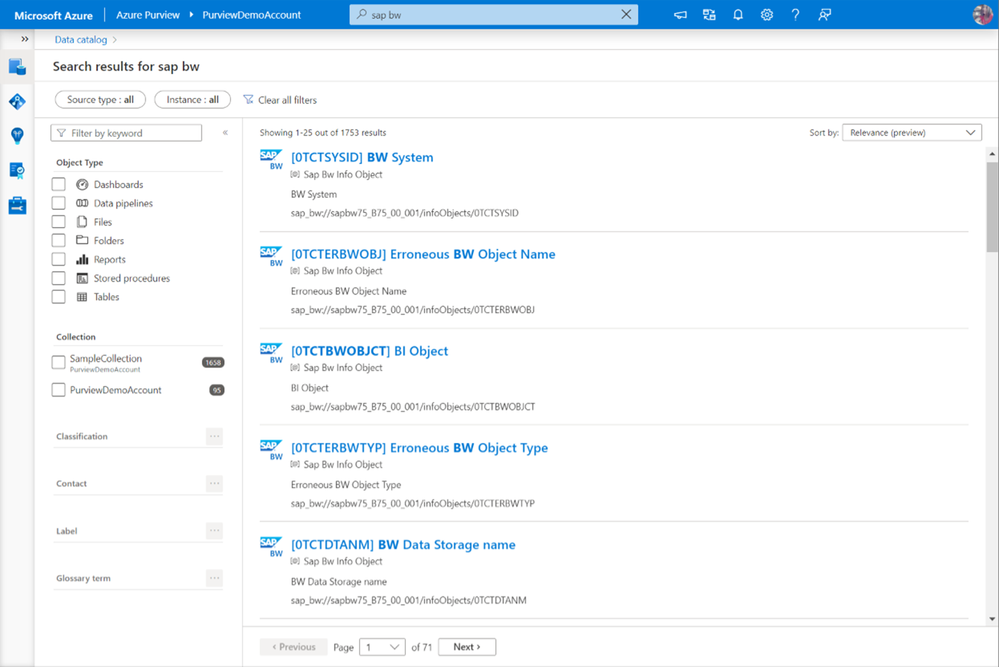999x667 pixels.
Task: Click the SAP BW icon for 0TCTDTANM
Action: click(x=271, y=547)
